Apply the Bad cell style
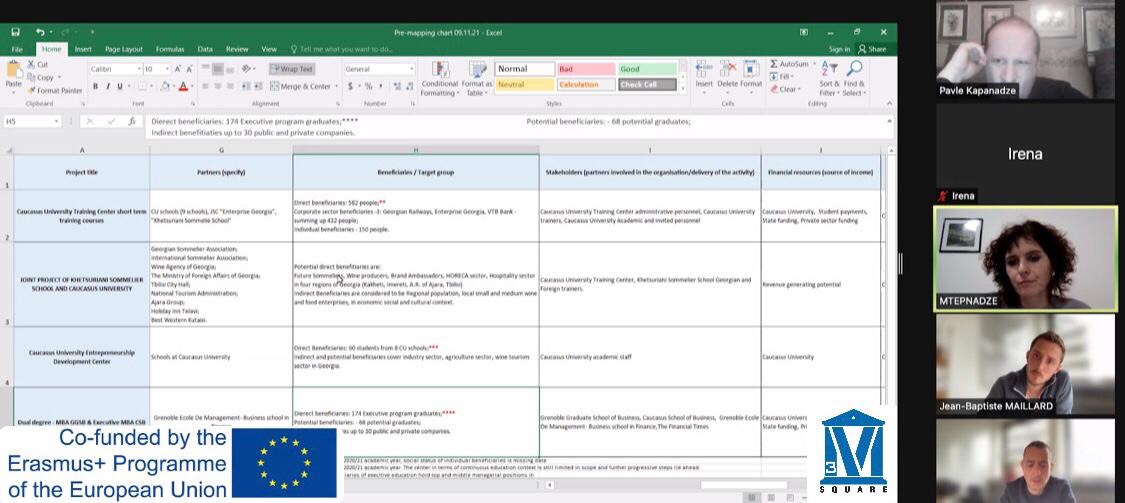1125x503 pixels. click(586, 69)
